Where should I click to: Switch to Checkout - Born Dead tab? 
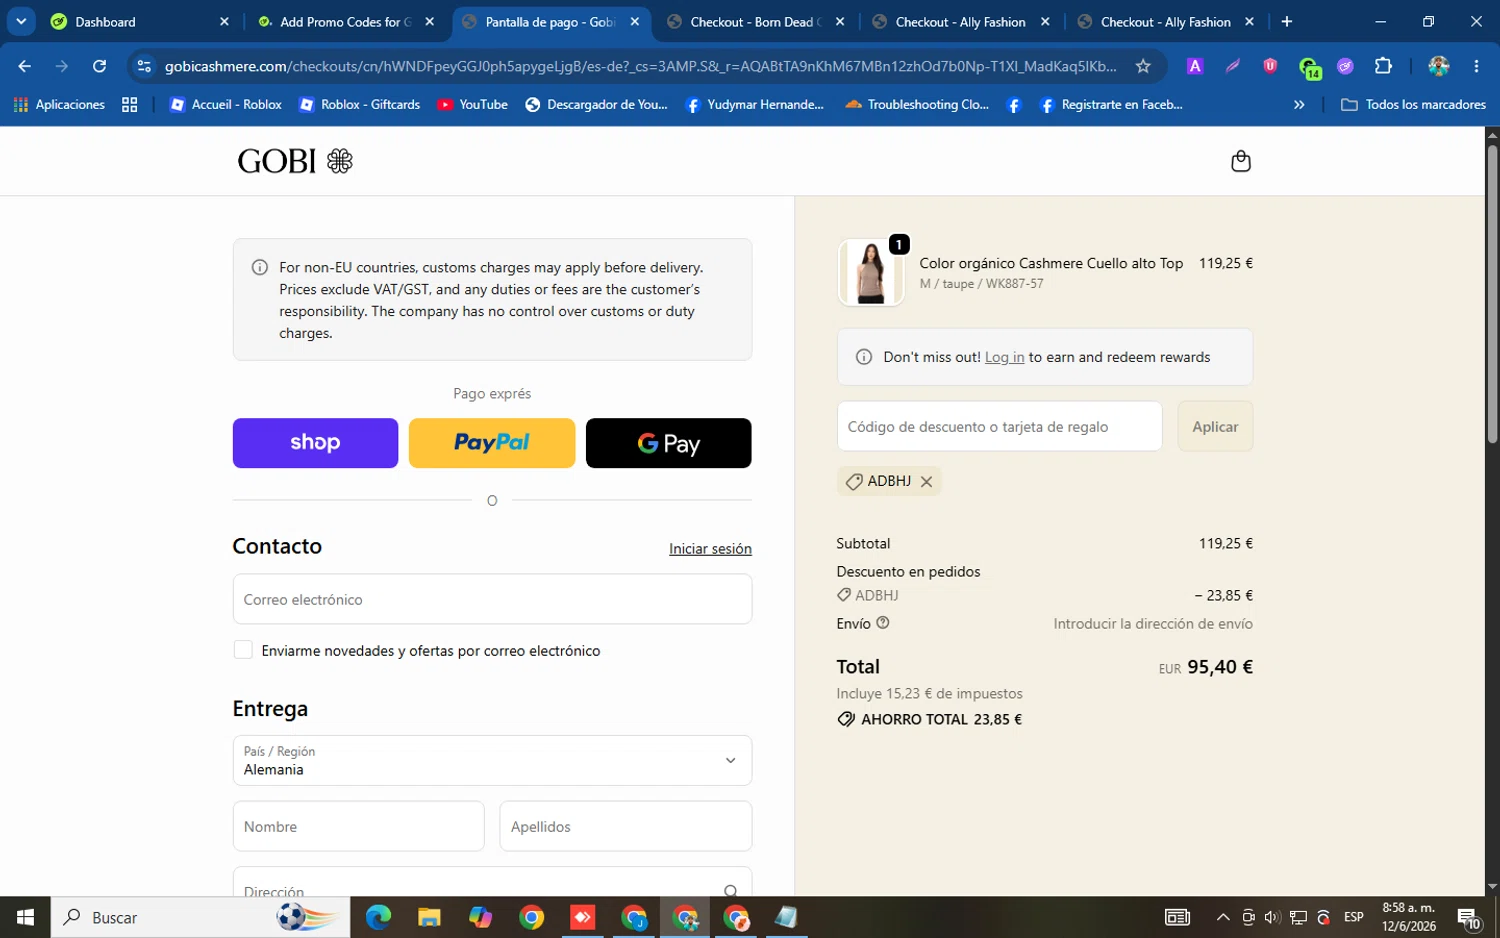pos(755,21)
